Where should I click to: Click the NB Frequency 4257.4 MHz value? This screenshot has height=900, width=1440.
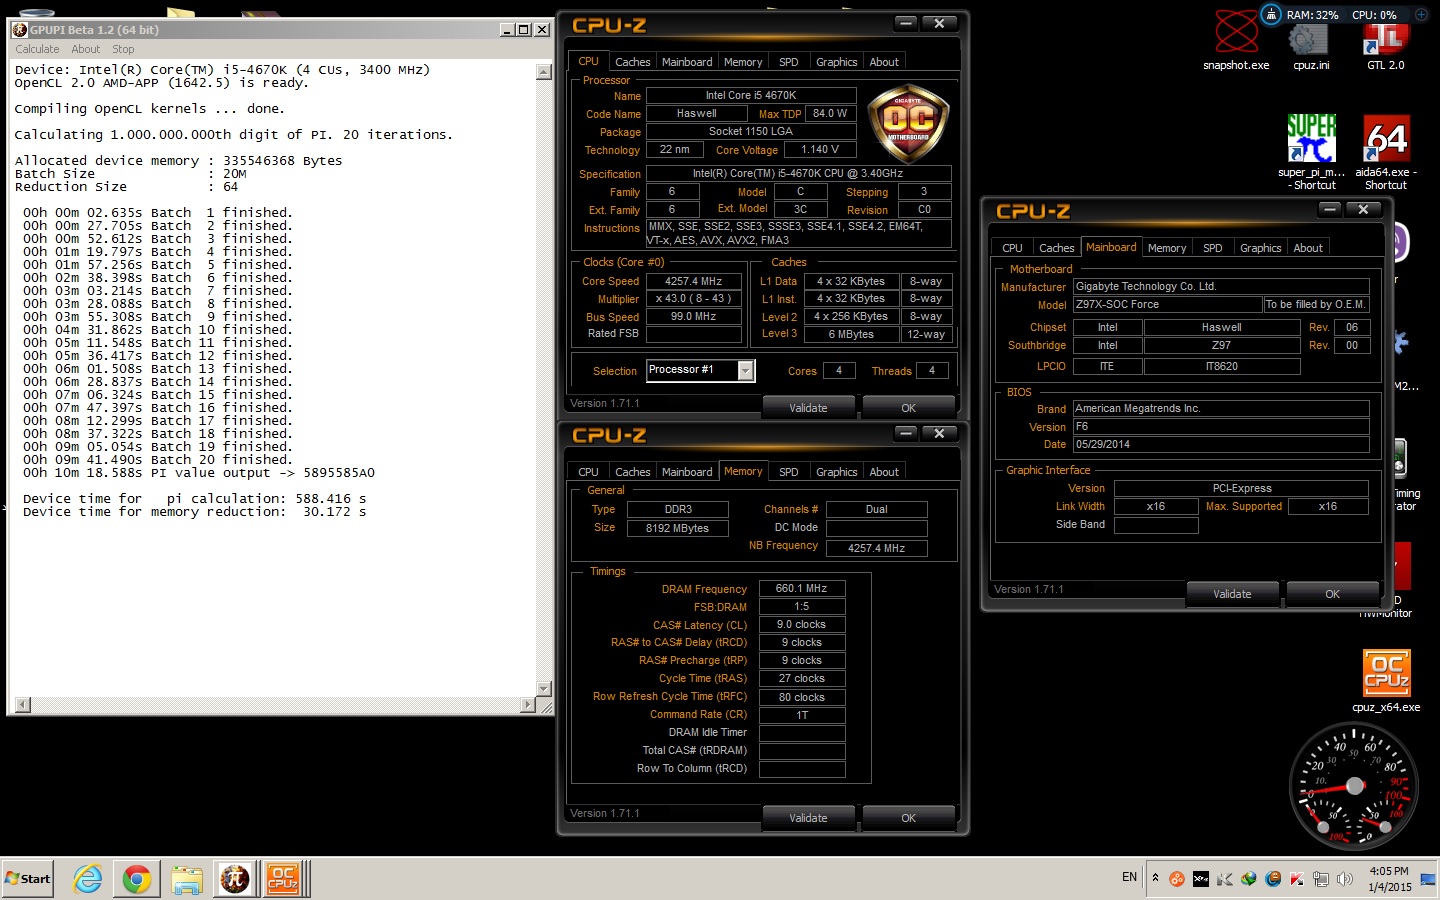(x=877, y=548)
